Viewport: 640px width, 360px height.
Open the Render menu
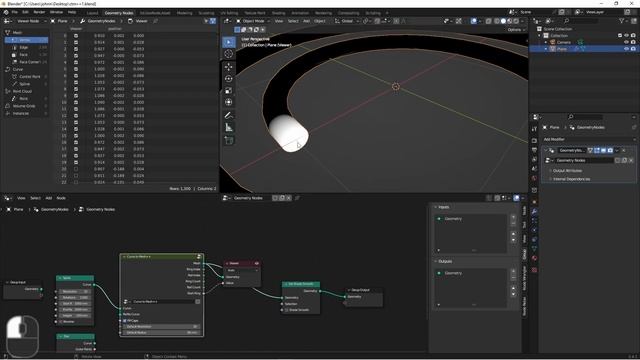tap(39, 12)
